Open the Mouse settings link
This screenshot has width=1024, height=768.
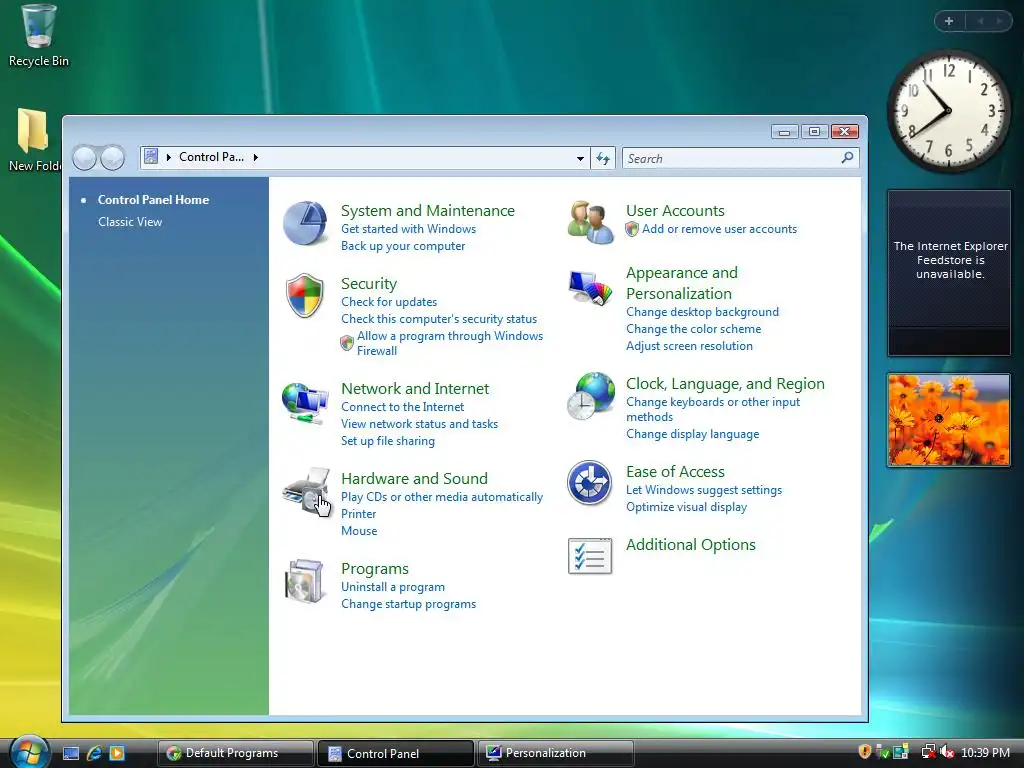(359, 531)
